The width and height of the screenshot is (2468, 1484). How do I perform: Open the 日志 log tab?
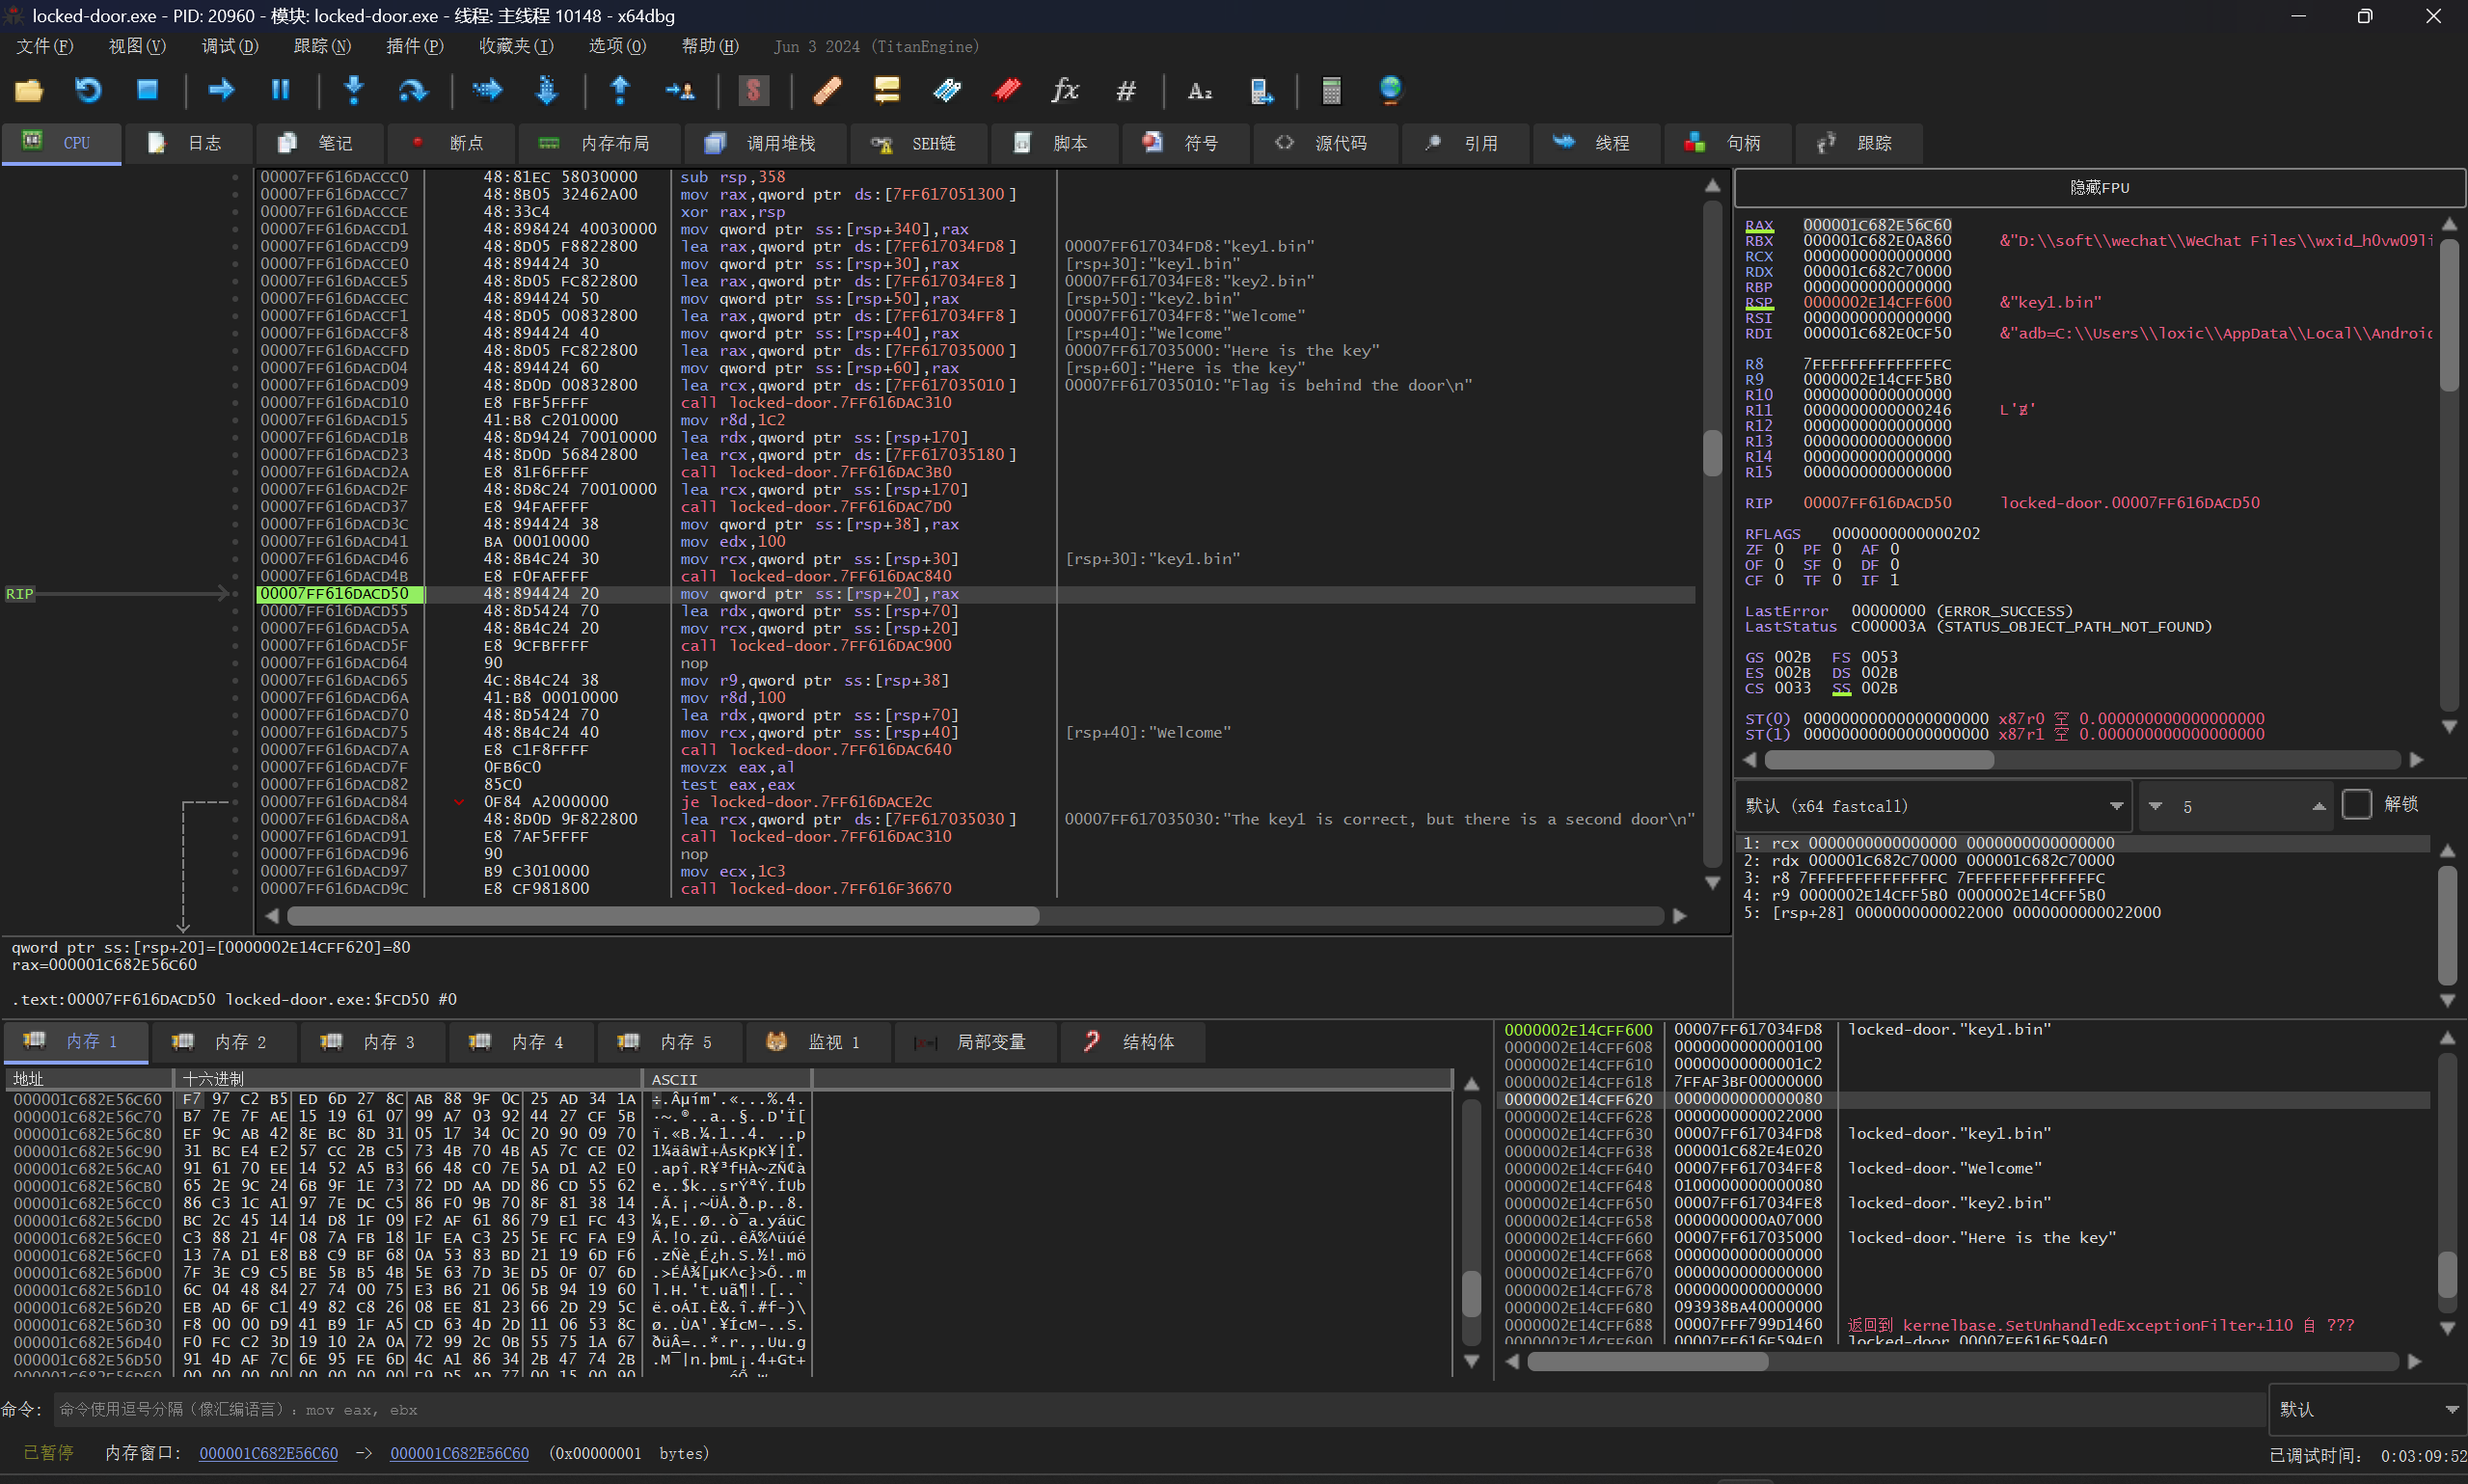pos(187,143)
